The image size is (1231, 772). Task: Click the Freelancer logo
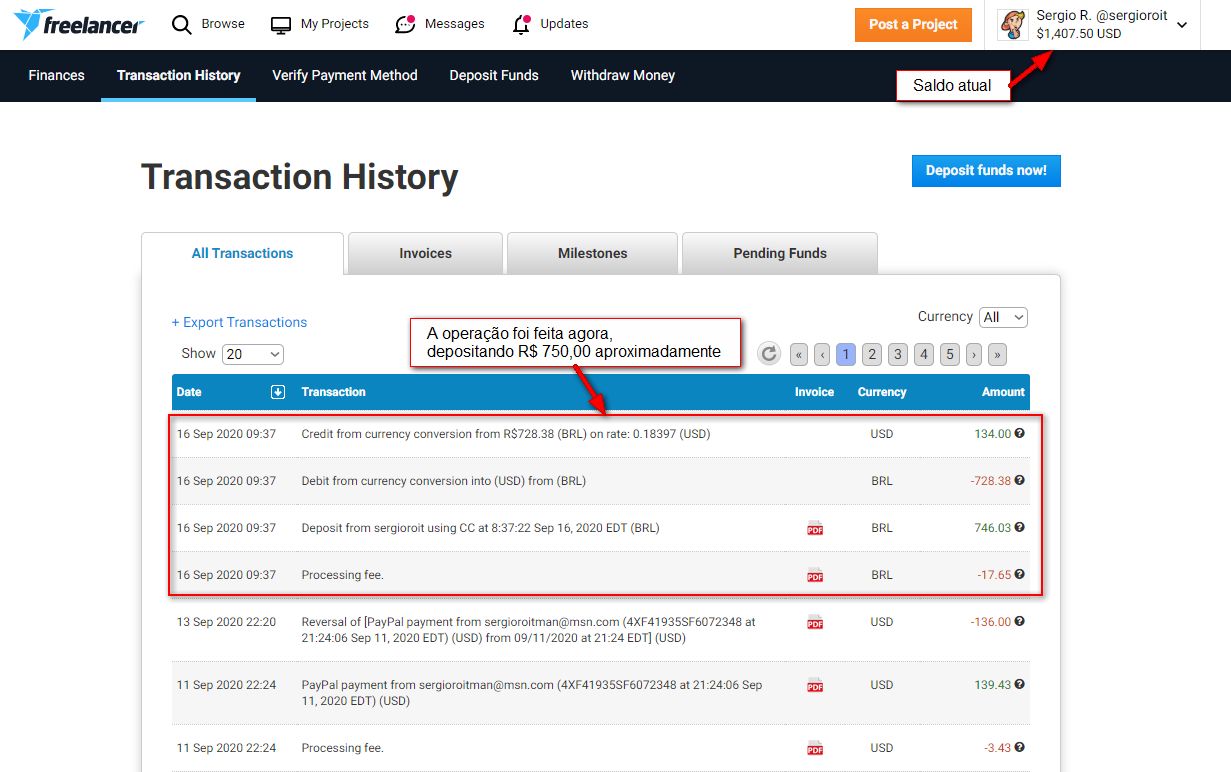click(79, 24)
